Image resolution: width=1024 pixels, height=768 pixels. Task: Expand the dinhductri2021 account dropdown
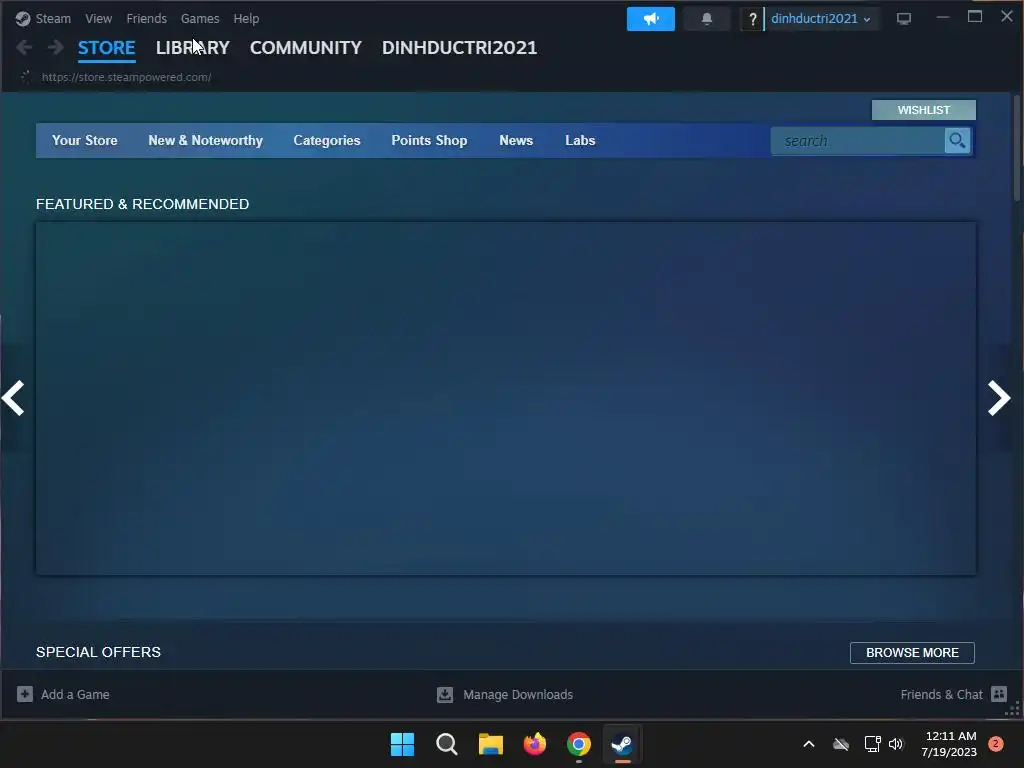[820, 19]
